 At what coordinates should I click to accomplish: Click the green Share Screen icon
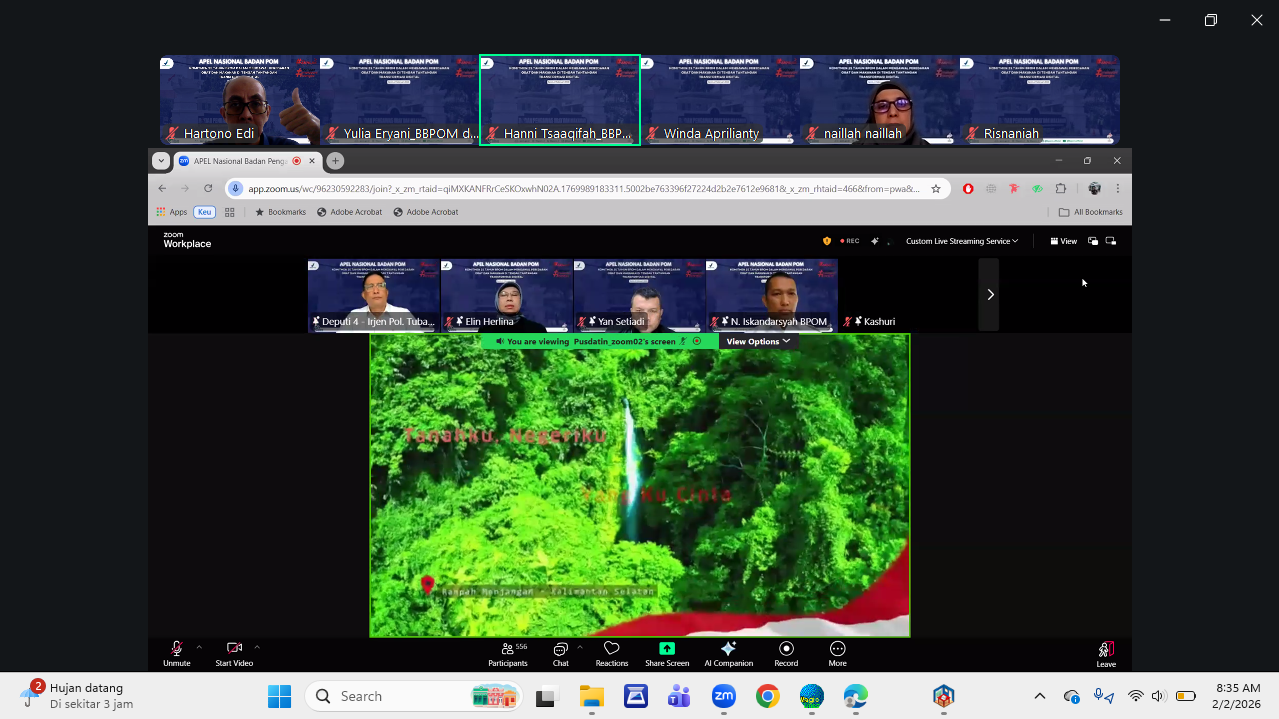coord(667,648)
